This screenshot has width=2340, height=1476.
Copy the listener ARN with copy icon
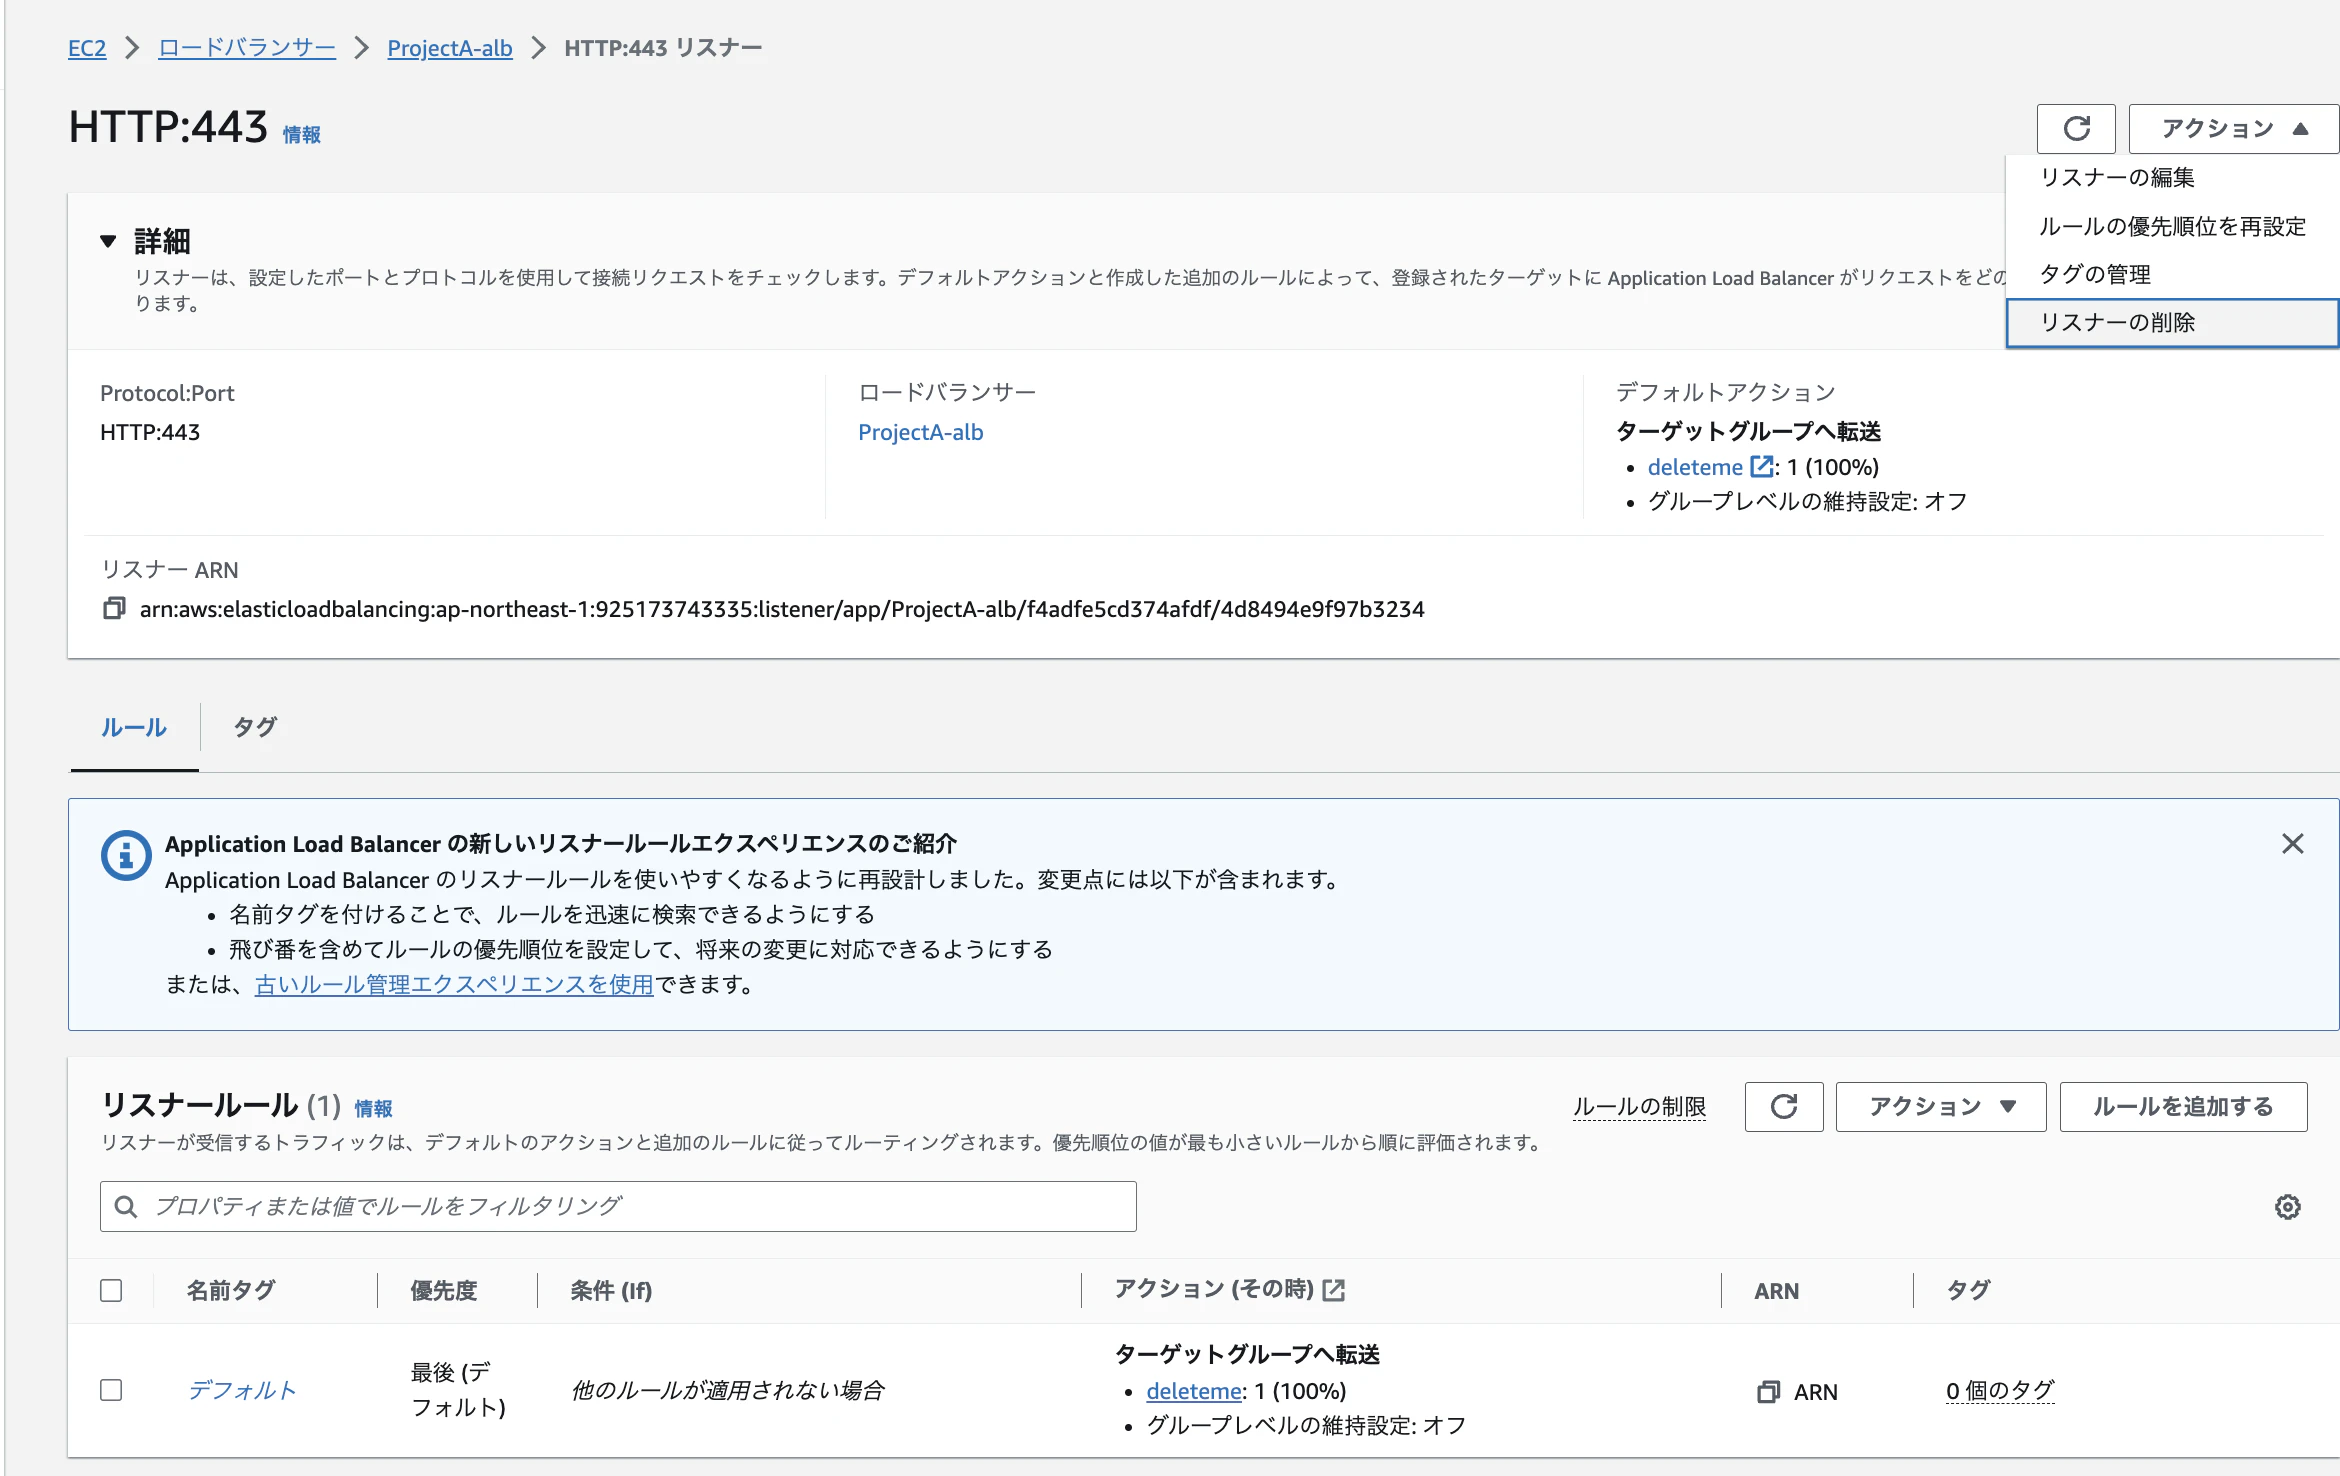coord(114,608)
